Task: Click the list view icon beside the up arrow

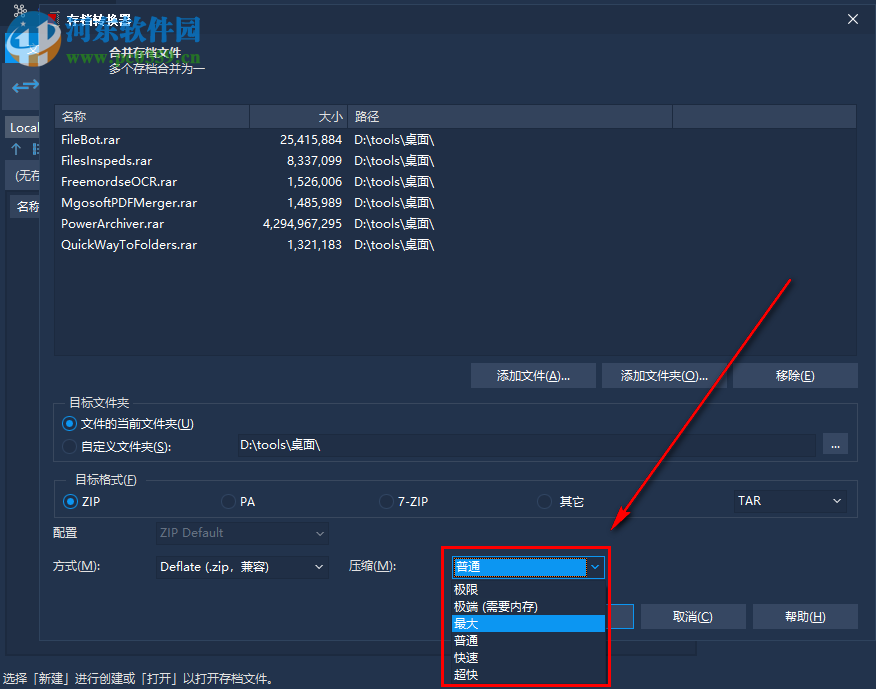Action: point(35,148)
